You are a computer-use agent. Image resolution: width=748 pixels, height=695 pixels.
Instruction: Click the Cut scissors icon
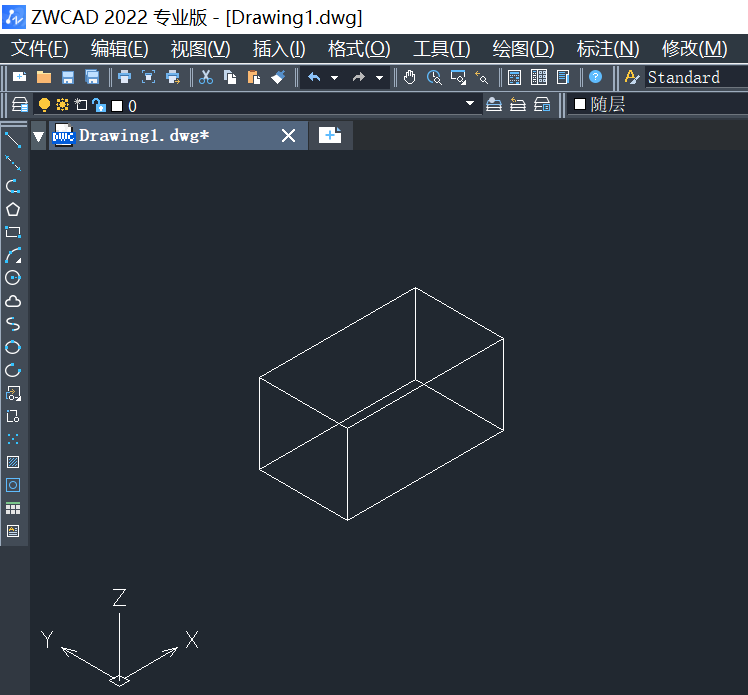coord(206,77)
